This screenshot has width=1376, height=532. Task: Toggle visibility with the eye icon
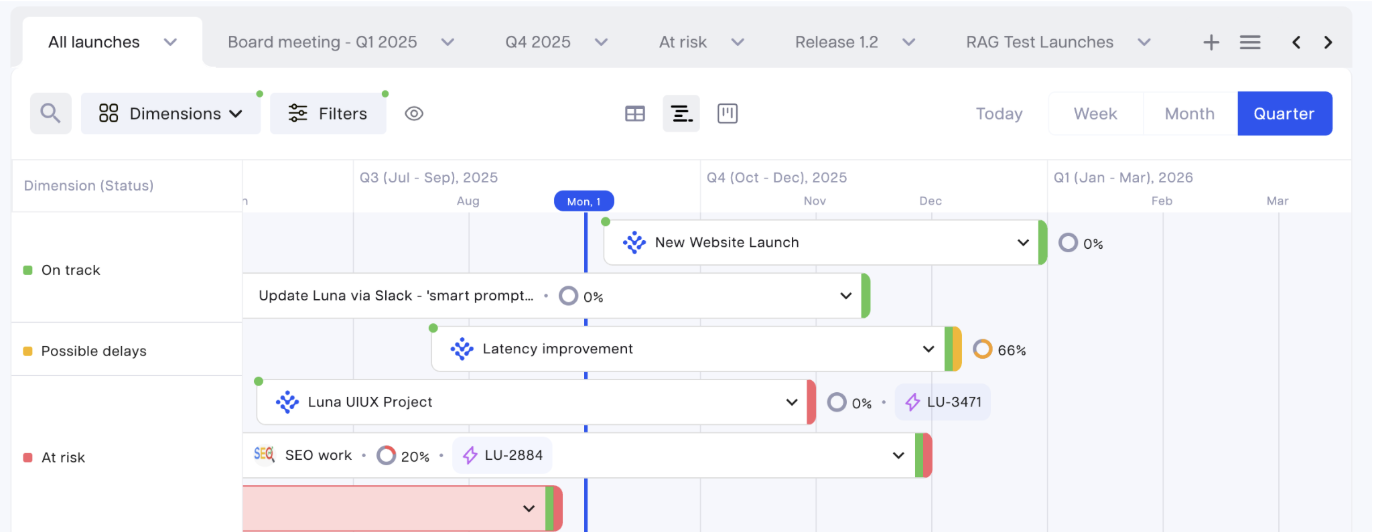click(414, 114)
